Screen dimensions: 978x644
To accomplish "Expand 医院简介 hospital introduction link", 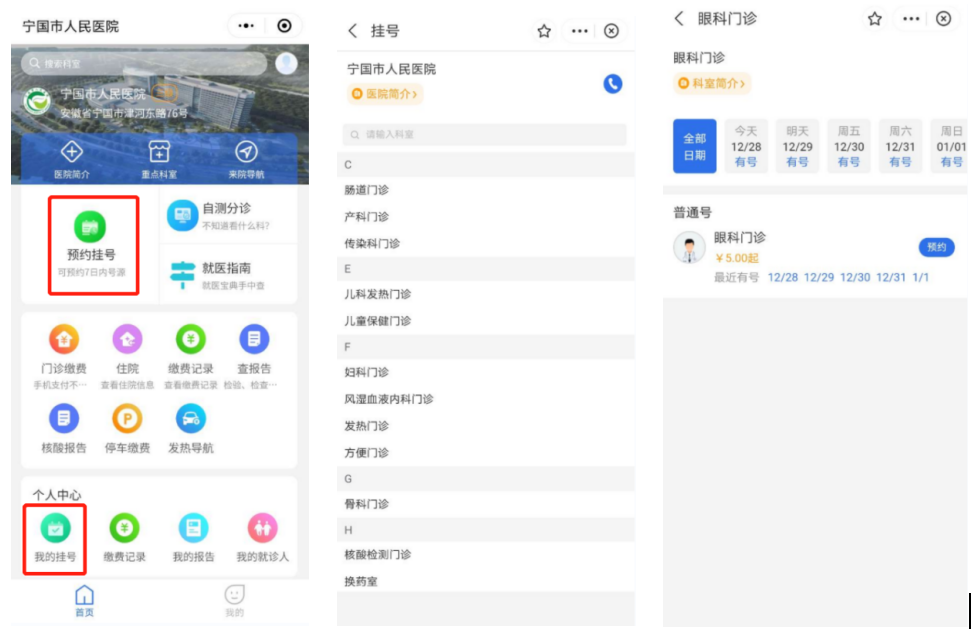I will click(x=385, y=94).
